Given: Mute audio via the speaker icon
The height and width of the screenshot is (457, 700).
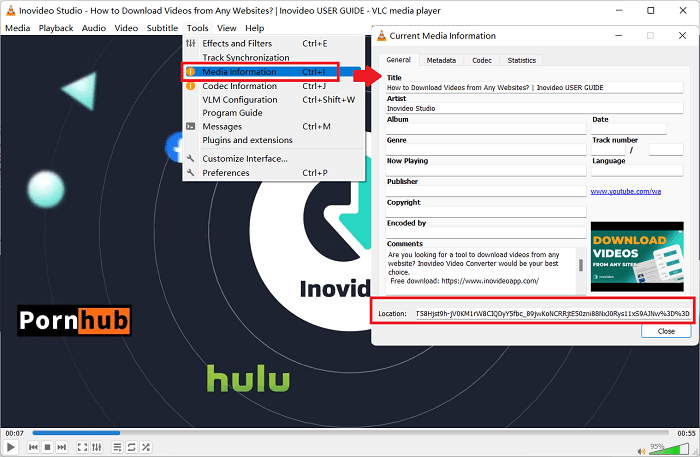Looking at the screenshot, I should point(642,451).
